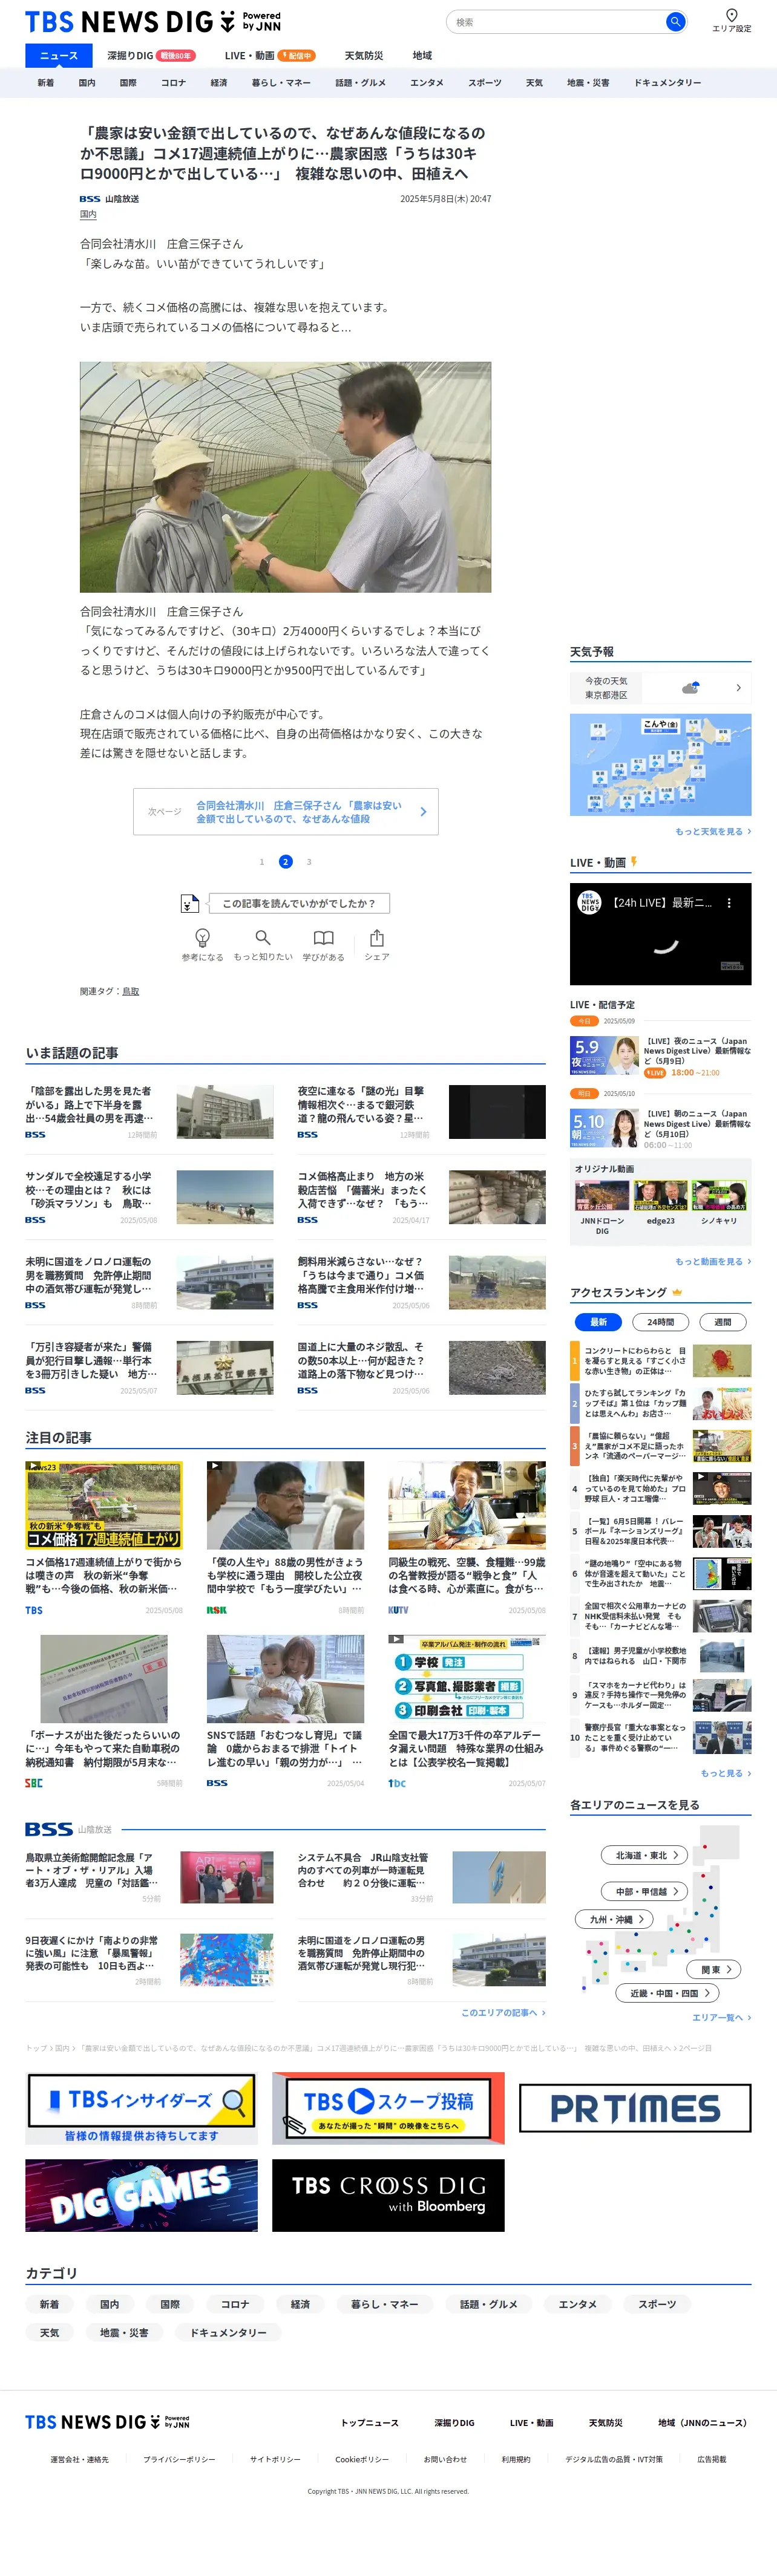Click the BSS 山陰放送 section logo
This screenshot has width=777, height=2576.
click(68, 1829)
